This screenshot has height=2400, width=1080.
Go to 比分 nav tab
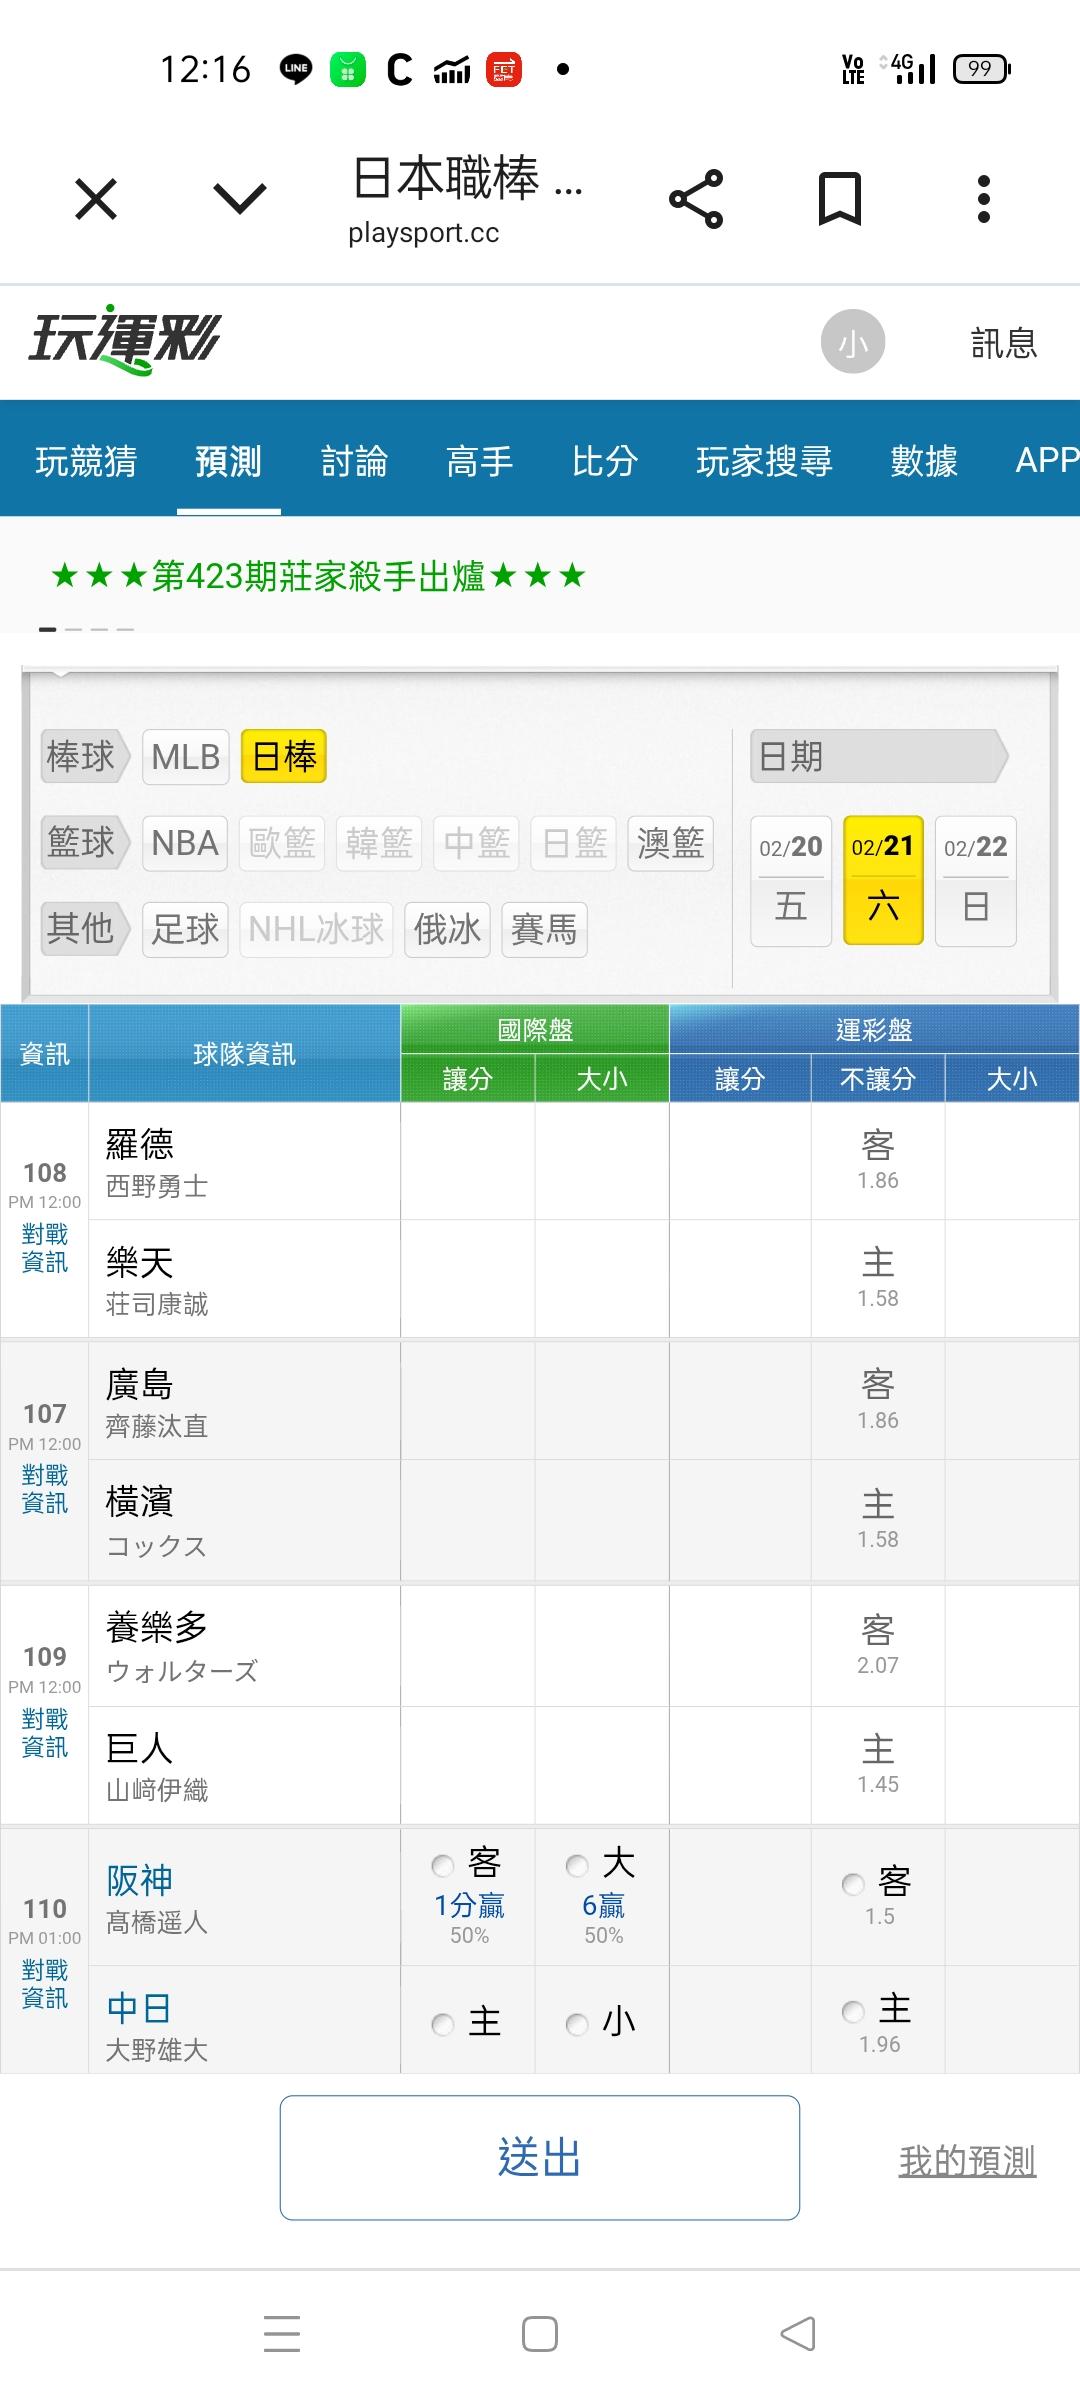click(605, 461)
